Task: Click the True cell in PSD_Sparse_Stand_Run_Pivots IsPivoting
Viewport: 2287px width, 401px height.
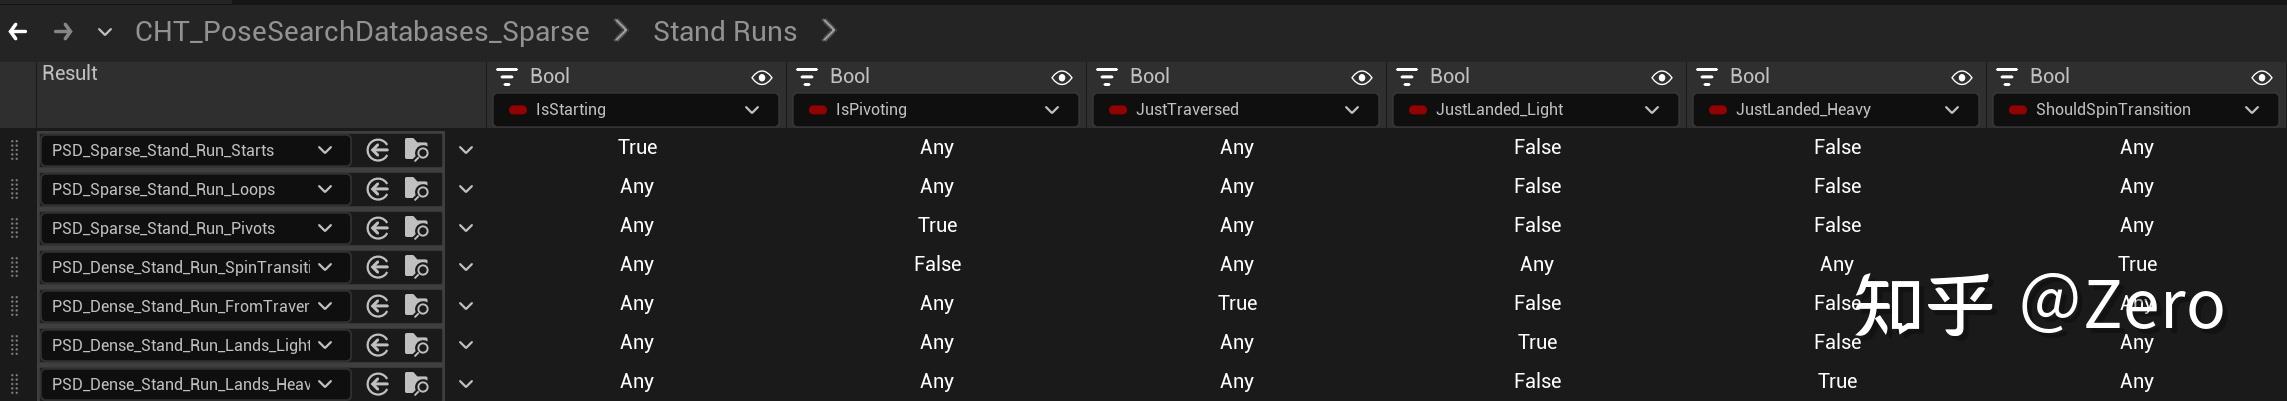Action: [937, 226]
